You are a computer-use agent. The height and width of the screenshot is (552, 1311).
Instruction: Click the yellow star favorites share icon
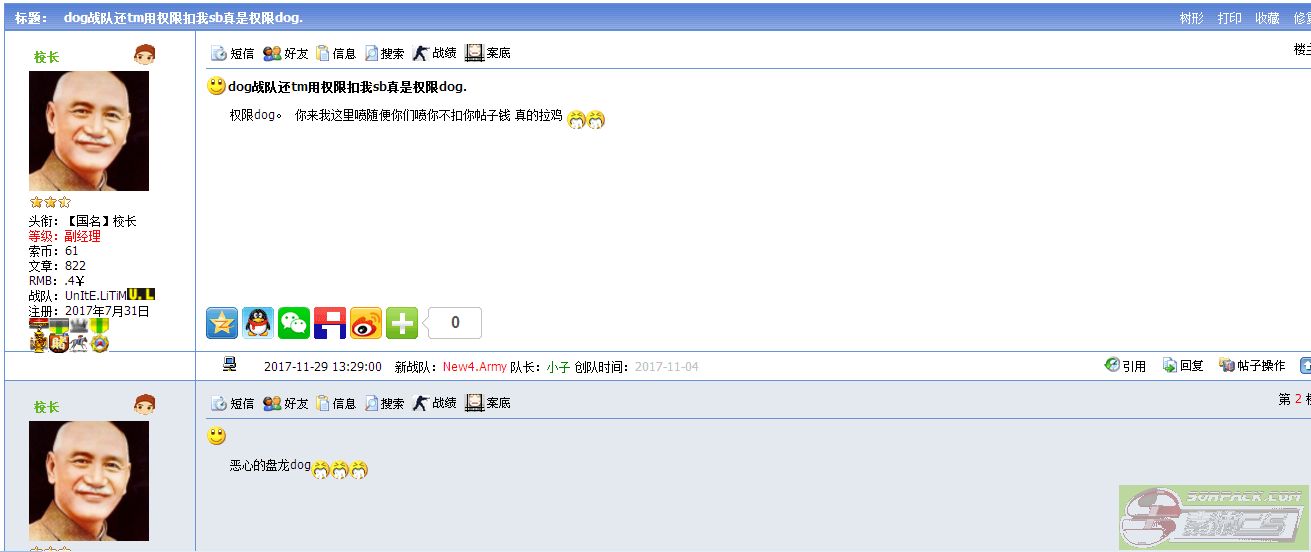222,323
